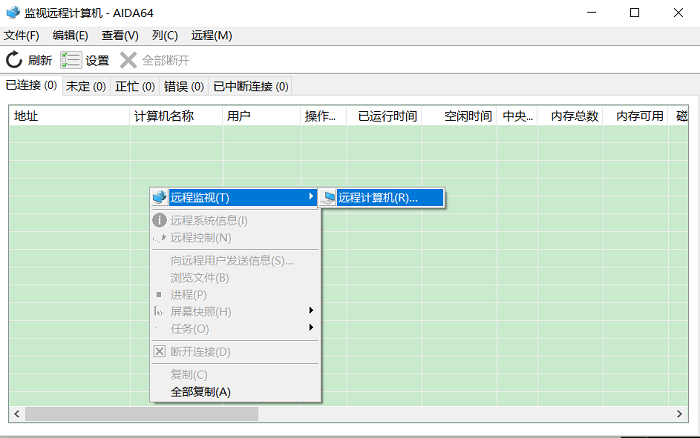700x438 pixels.
Task: Click the 全部断开 X icon
Action: (128, 60)
